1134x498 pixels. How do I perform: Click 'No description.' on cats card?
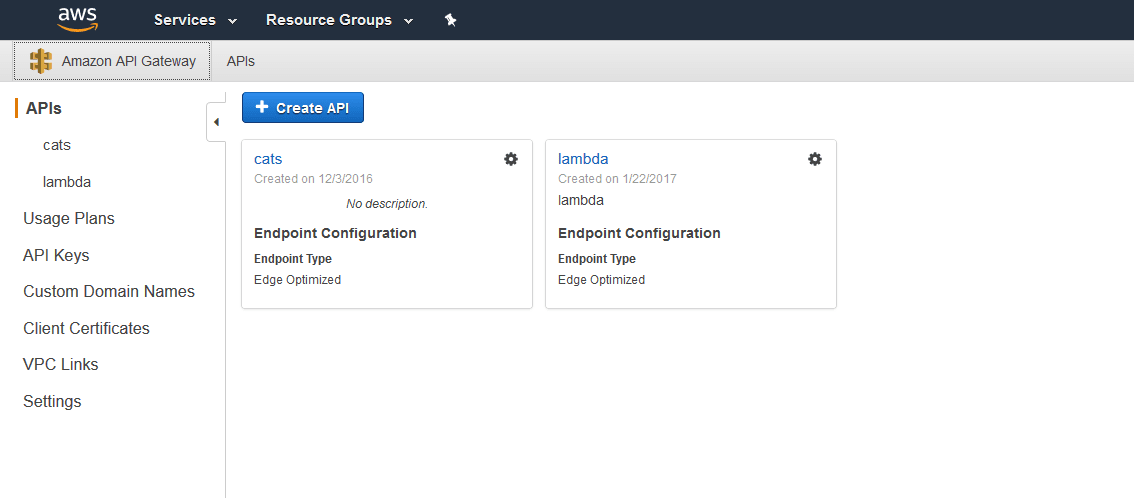387,204
